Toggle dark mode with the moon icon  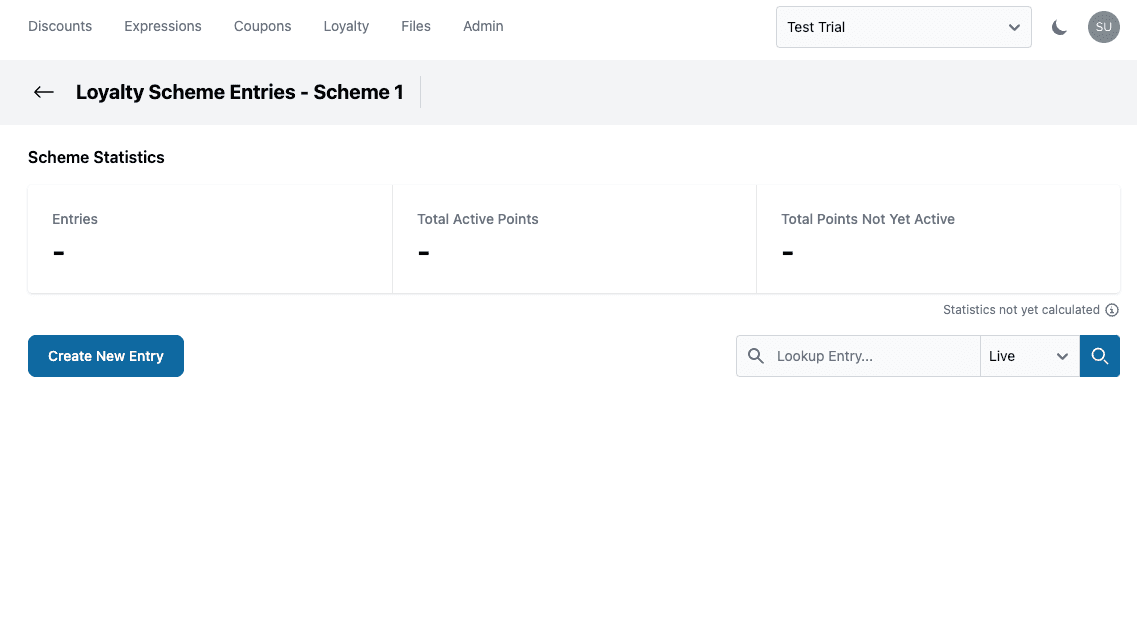click(x=1059, y=27)
